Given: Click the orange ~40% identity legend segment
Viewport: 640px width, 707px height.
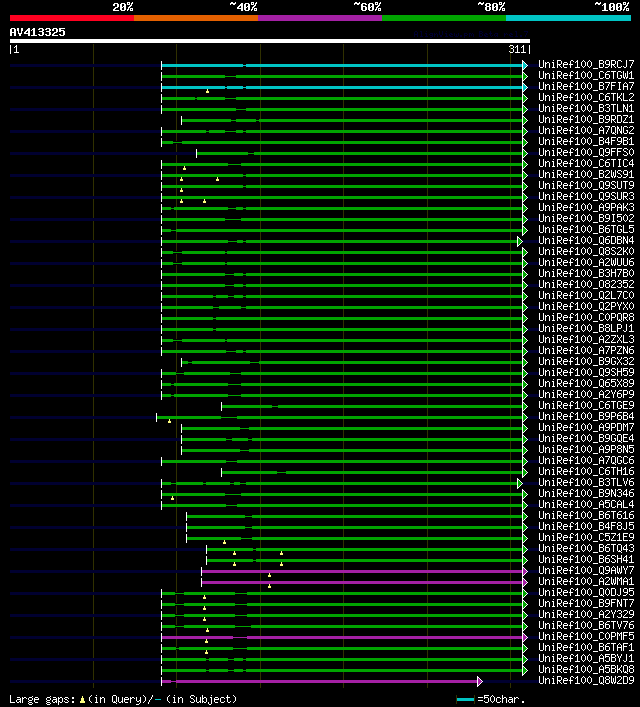Looking at the screenshot, I should 196,18.
